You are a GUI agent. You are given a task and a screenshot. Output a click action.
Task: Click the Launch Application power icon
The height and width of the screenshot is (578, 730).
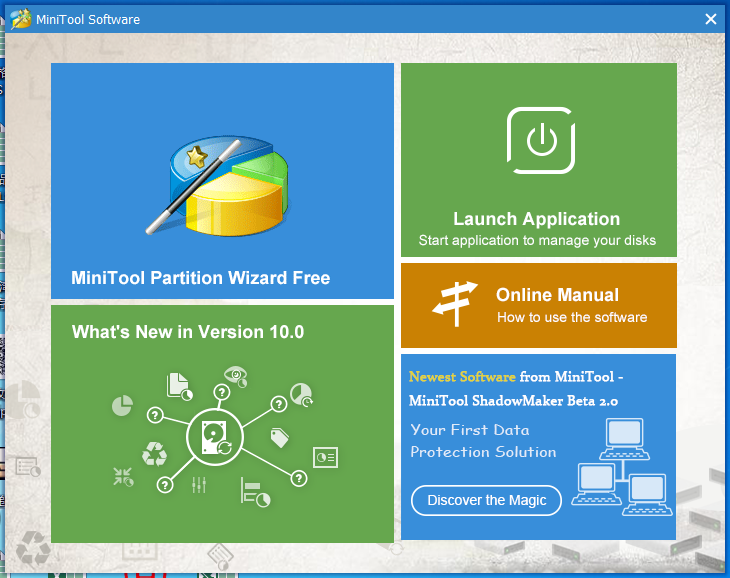[541, 141]
